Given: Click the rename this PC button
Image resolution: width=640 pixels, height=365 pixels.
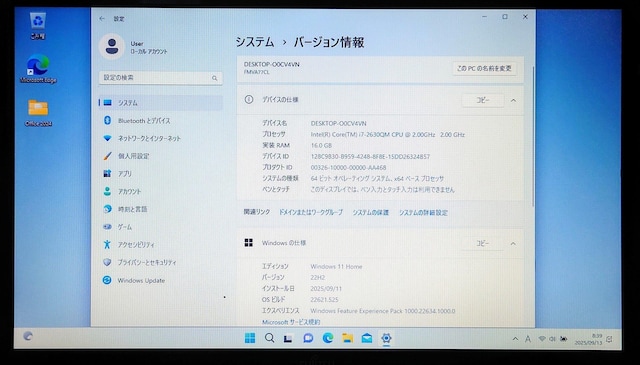Looking at the screenshot, I should [x=484, y=69].
